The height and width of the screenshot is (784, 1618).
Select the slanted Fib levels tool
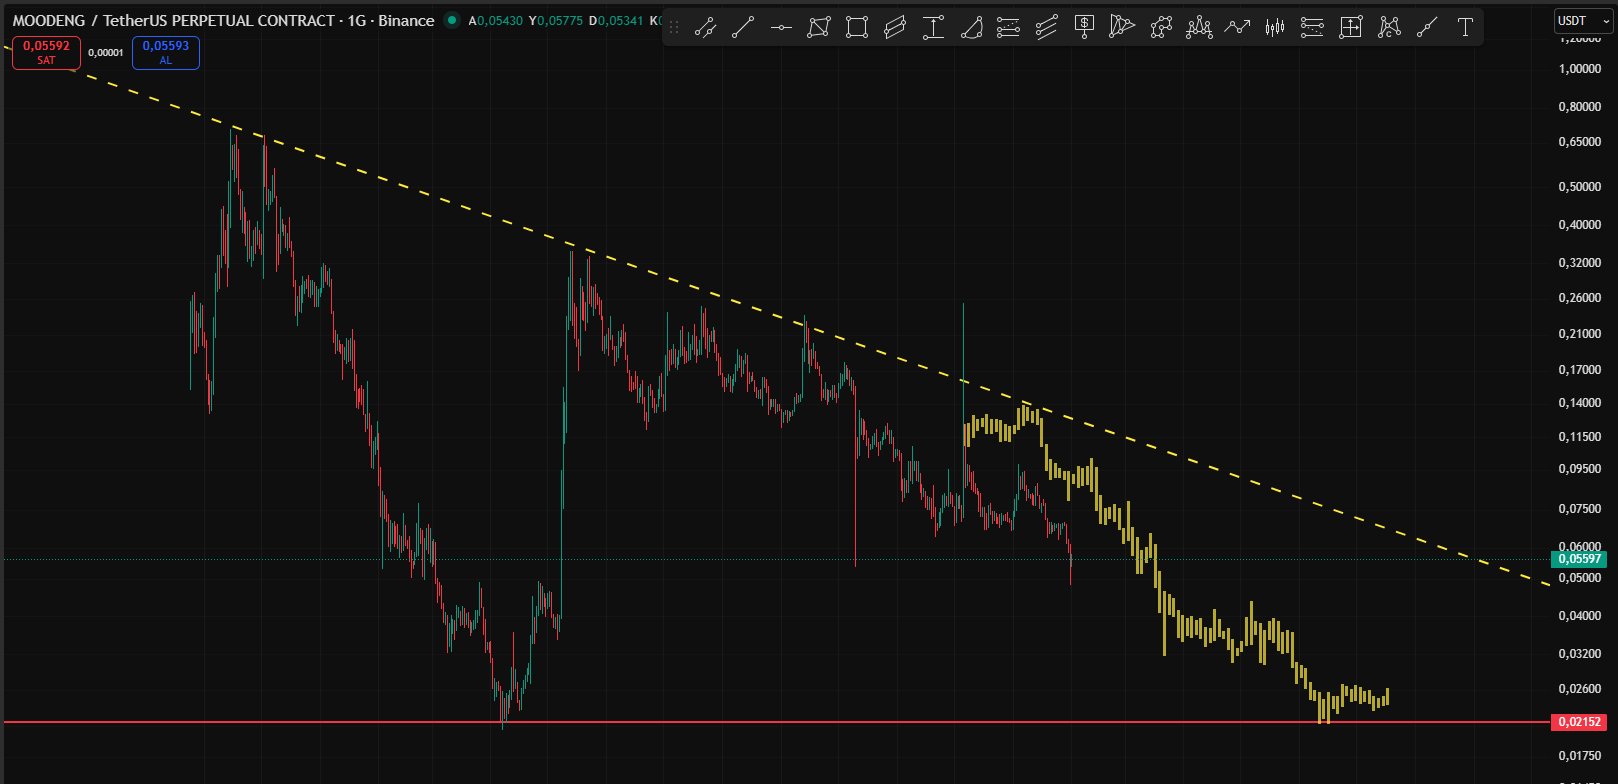[x=1046, y=28]
